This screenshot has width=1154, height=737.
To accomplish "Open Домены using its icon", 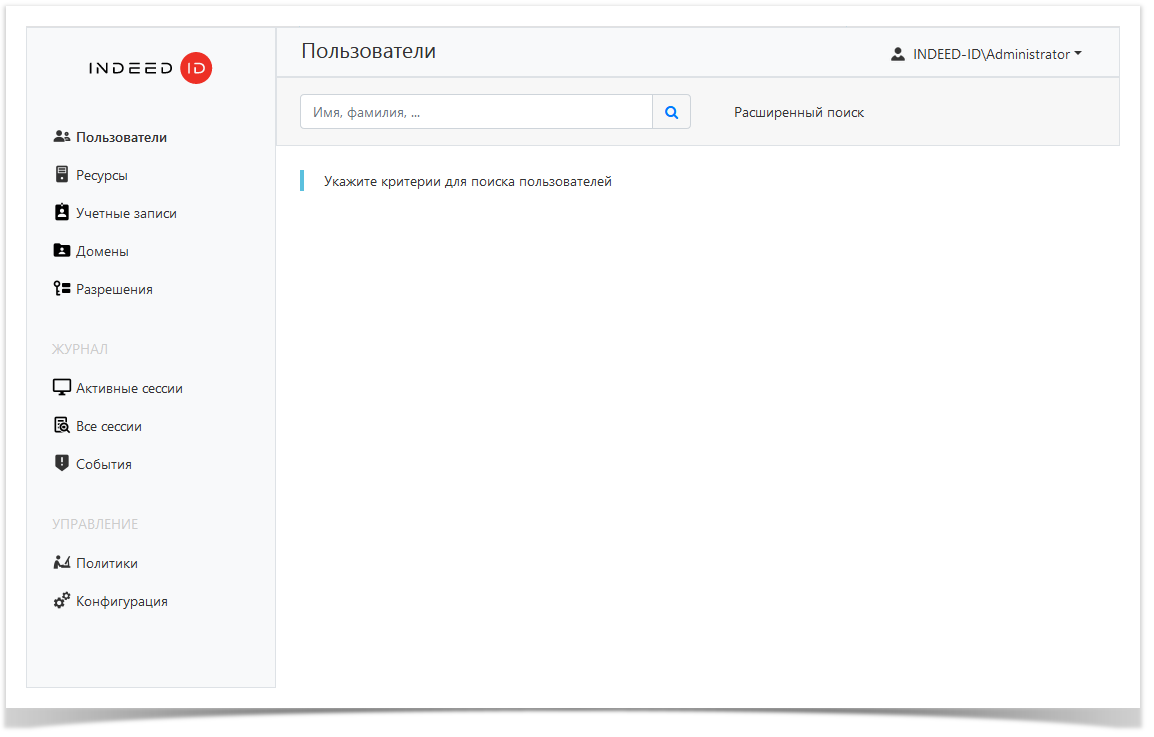I will point(62,250).
